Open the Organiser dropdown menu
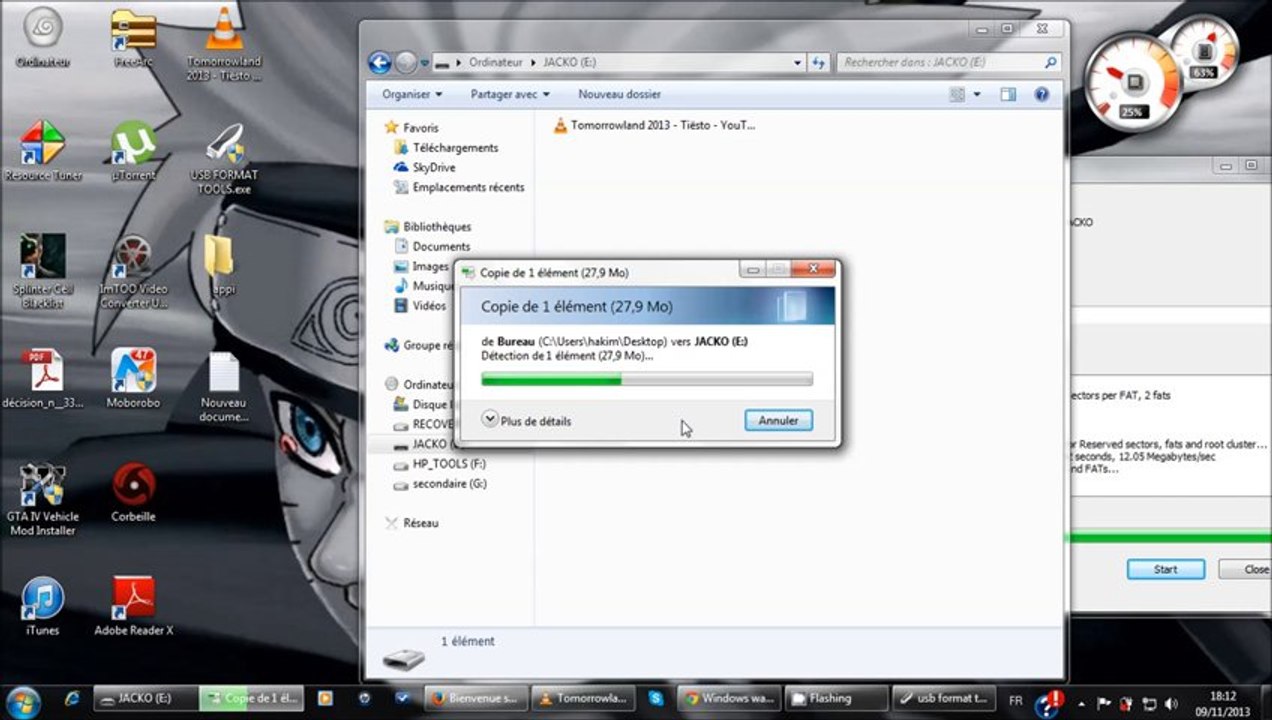Image resolution: width=1272 pixels, height=720 pixels. (x=412, y=94)
